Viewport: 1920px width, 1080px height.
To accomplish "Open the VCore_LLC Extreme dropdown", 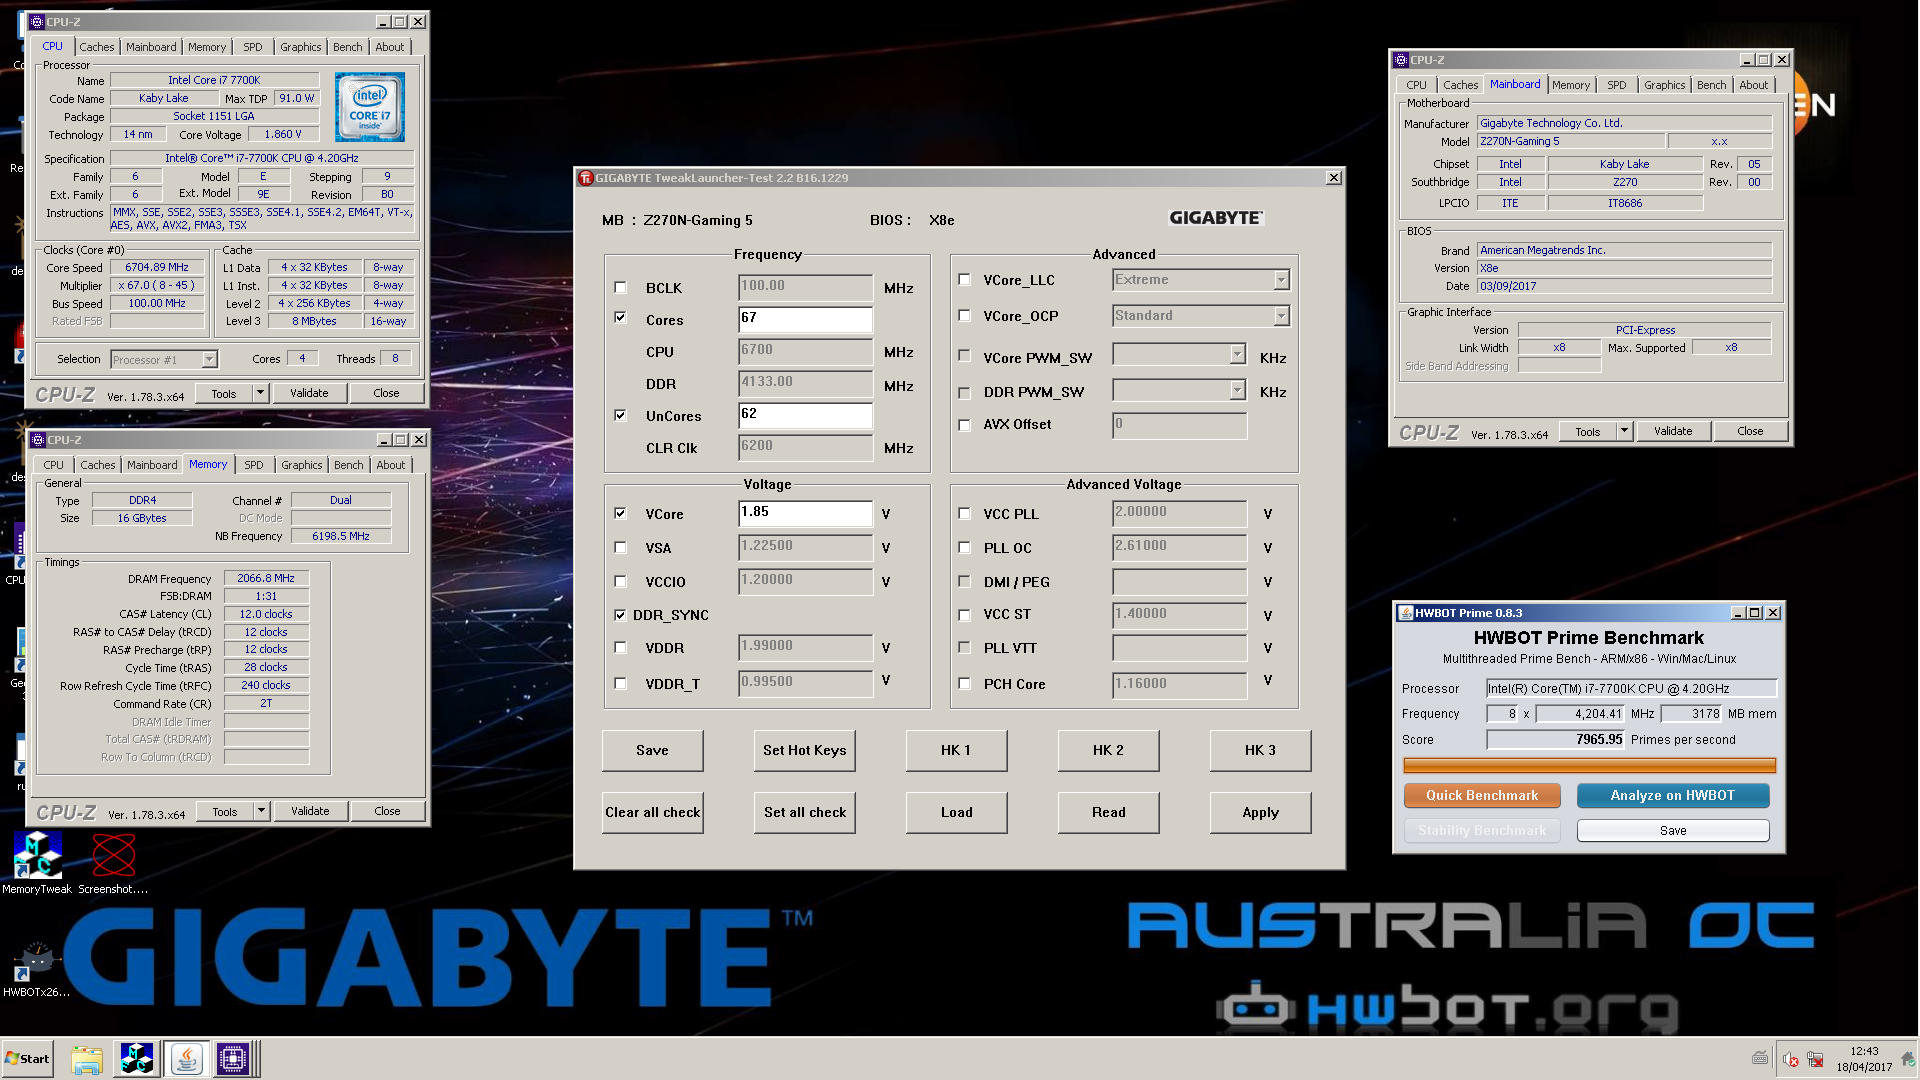I will [x=1281, y=281].
